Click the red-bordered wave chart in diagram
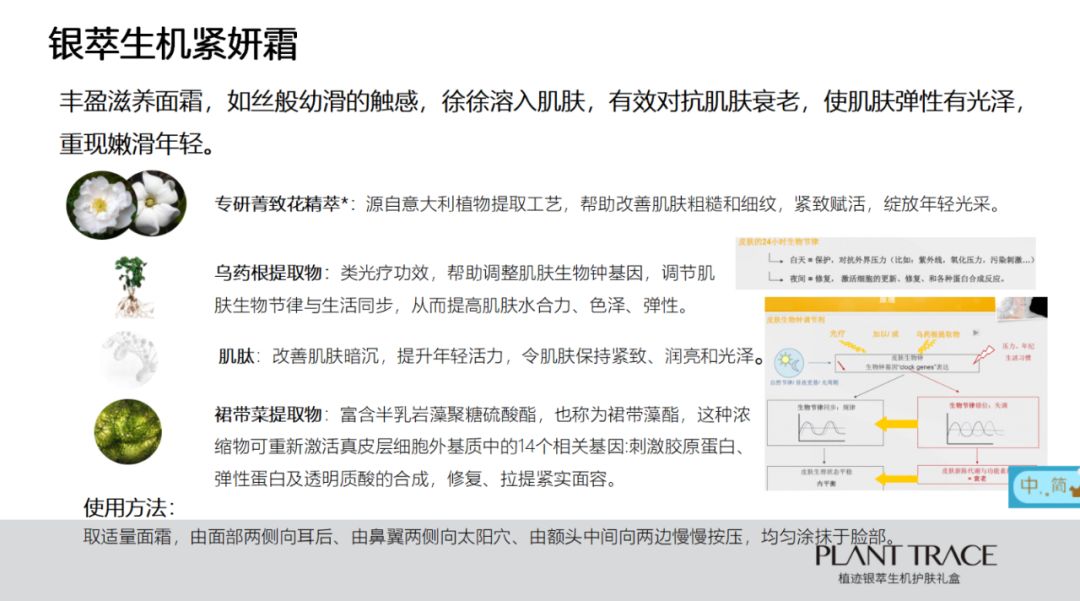The height and width of the screenshot is (601, 1080). coord(977,422)
